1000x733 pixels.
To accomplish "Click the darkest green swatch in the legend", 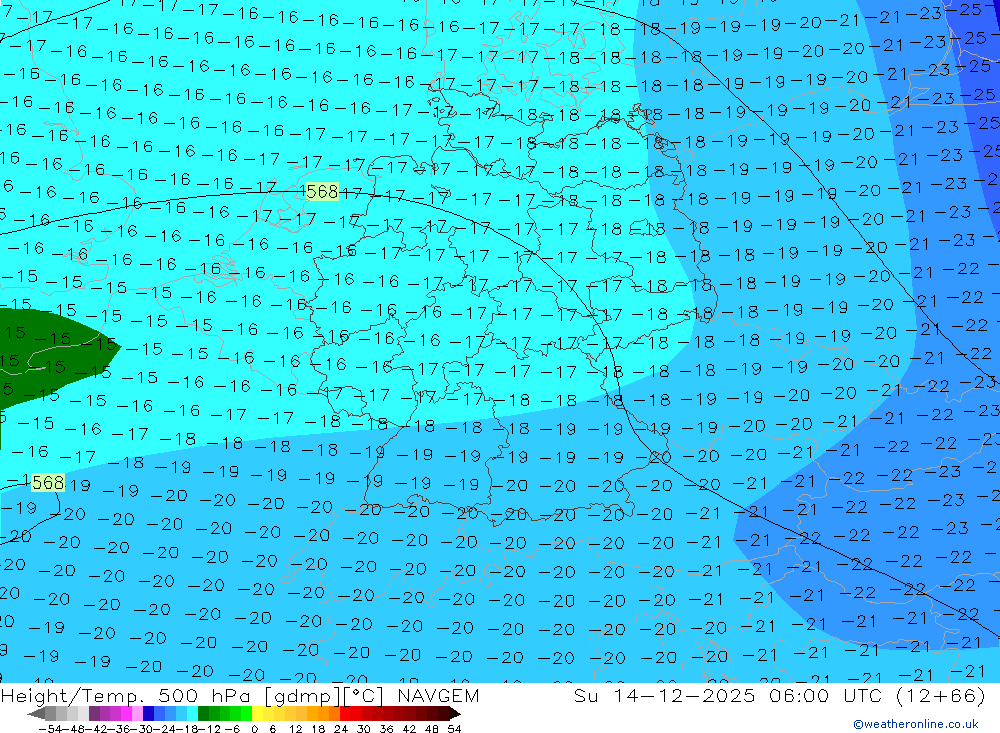I will point(203,714).
